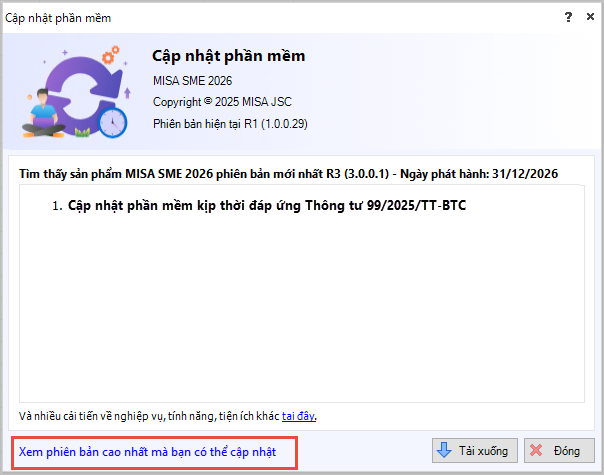This screenshot has height=475, width=604.
Task: Click the blue clock icon in illustration
Action: point(112,123)
